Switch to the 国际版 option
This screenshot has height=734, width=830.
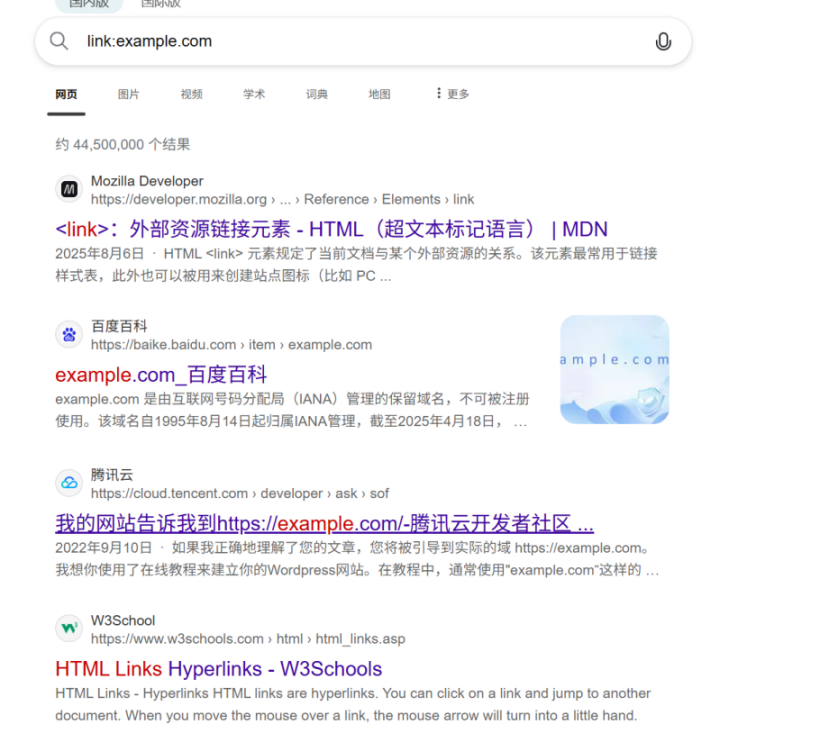[161, 4]
